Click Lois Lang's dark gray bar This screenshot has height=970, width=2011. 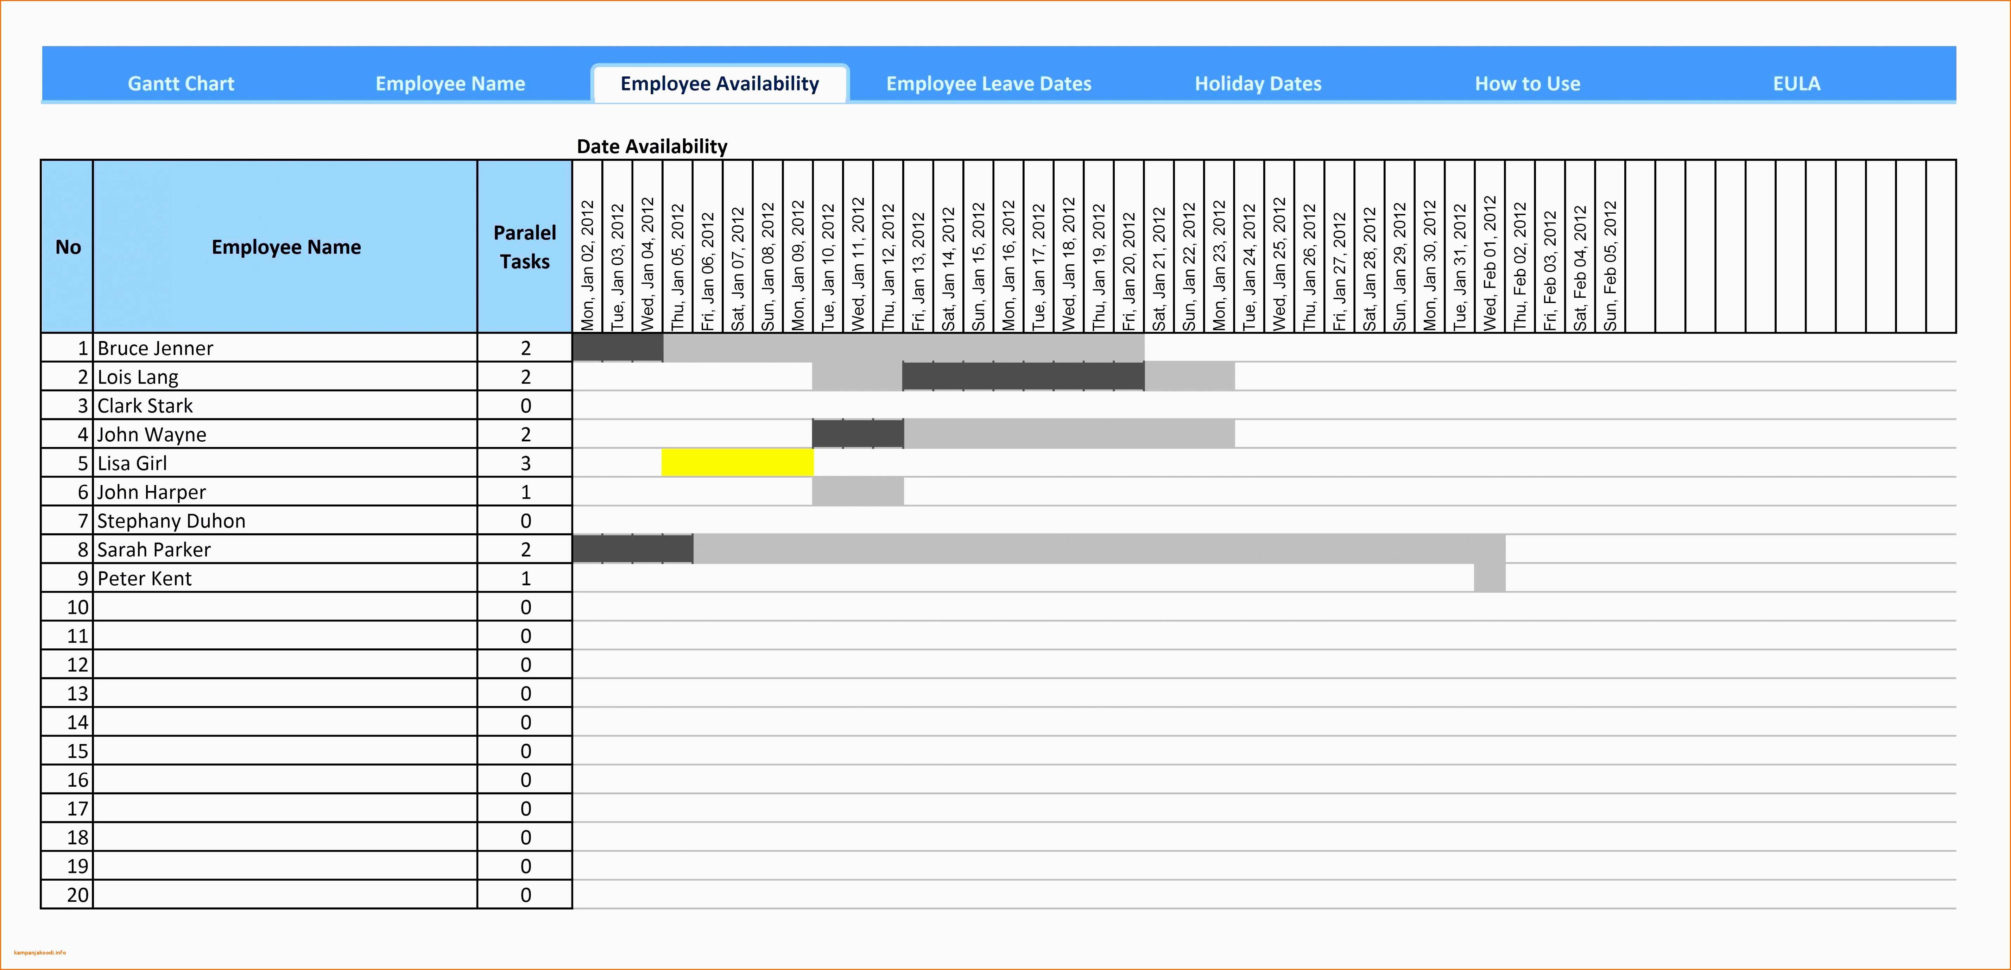point(1024,377)
